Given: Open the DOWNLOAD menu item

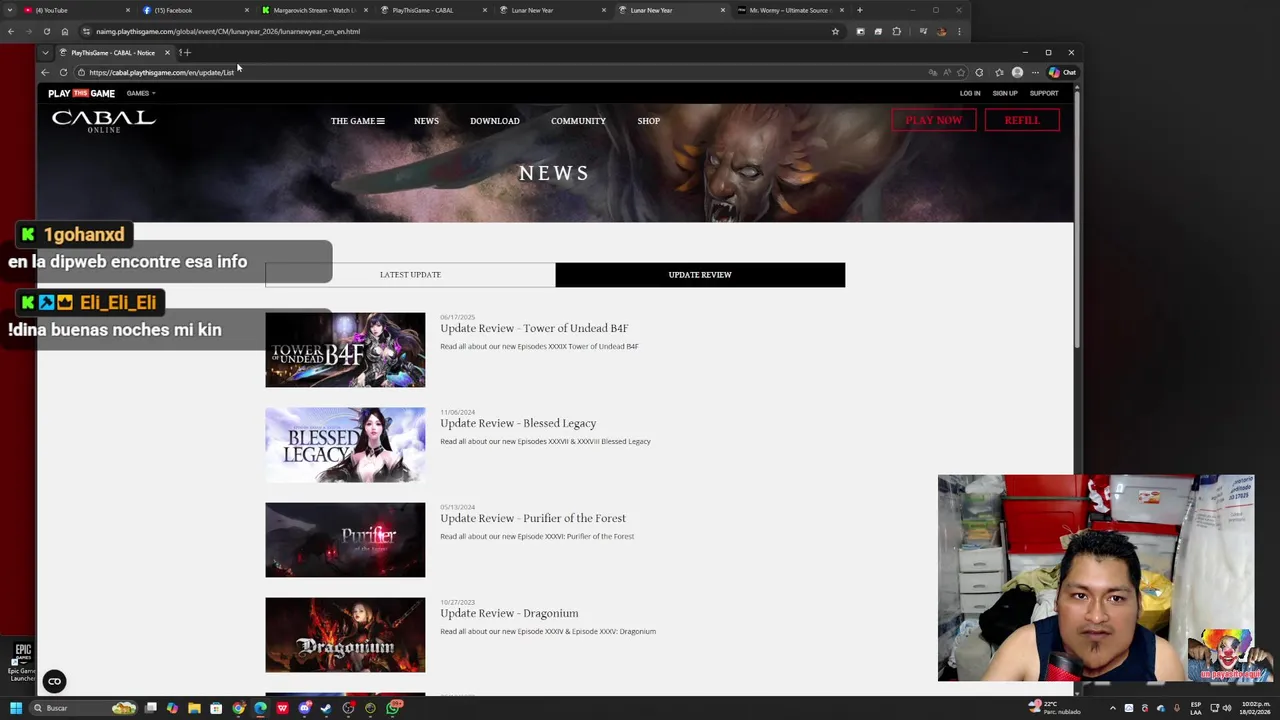Looking at the screenshot, I should [x=495, y=121].
